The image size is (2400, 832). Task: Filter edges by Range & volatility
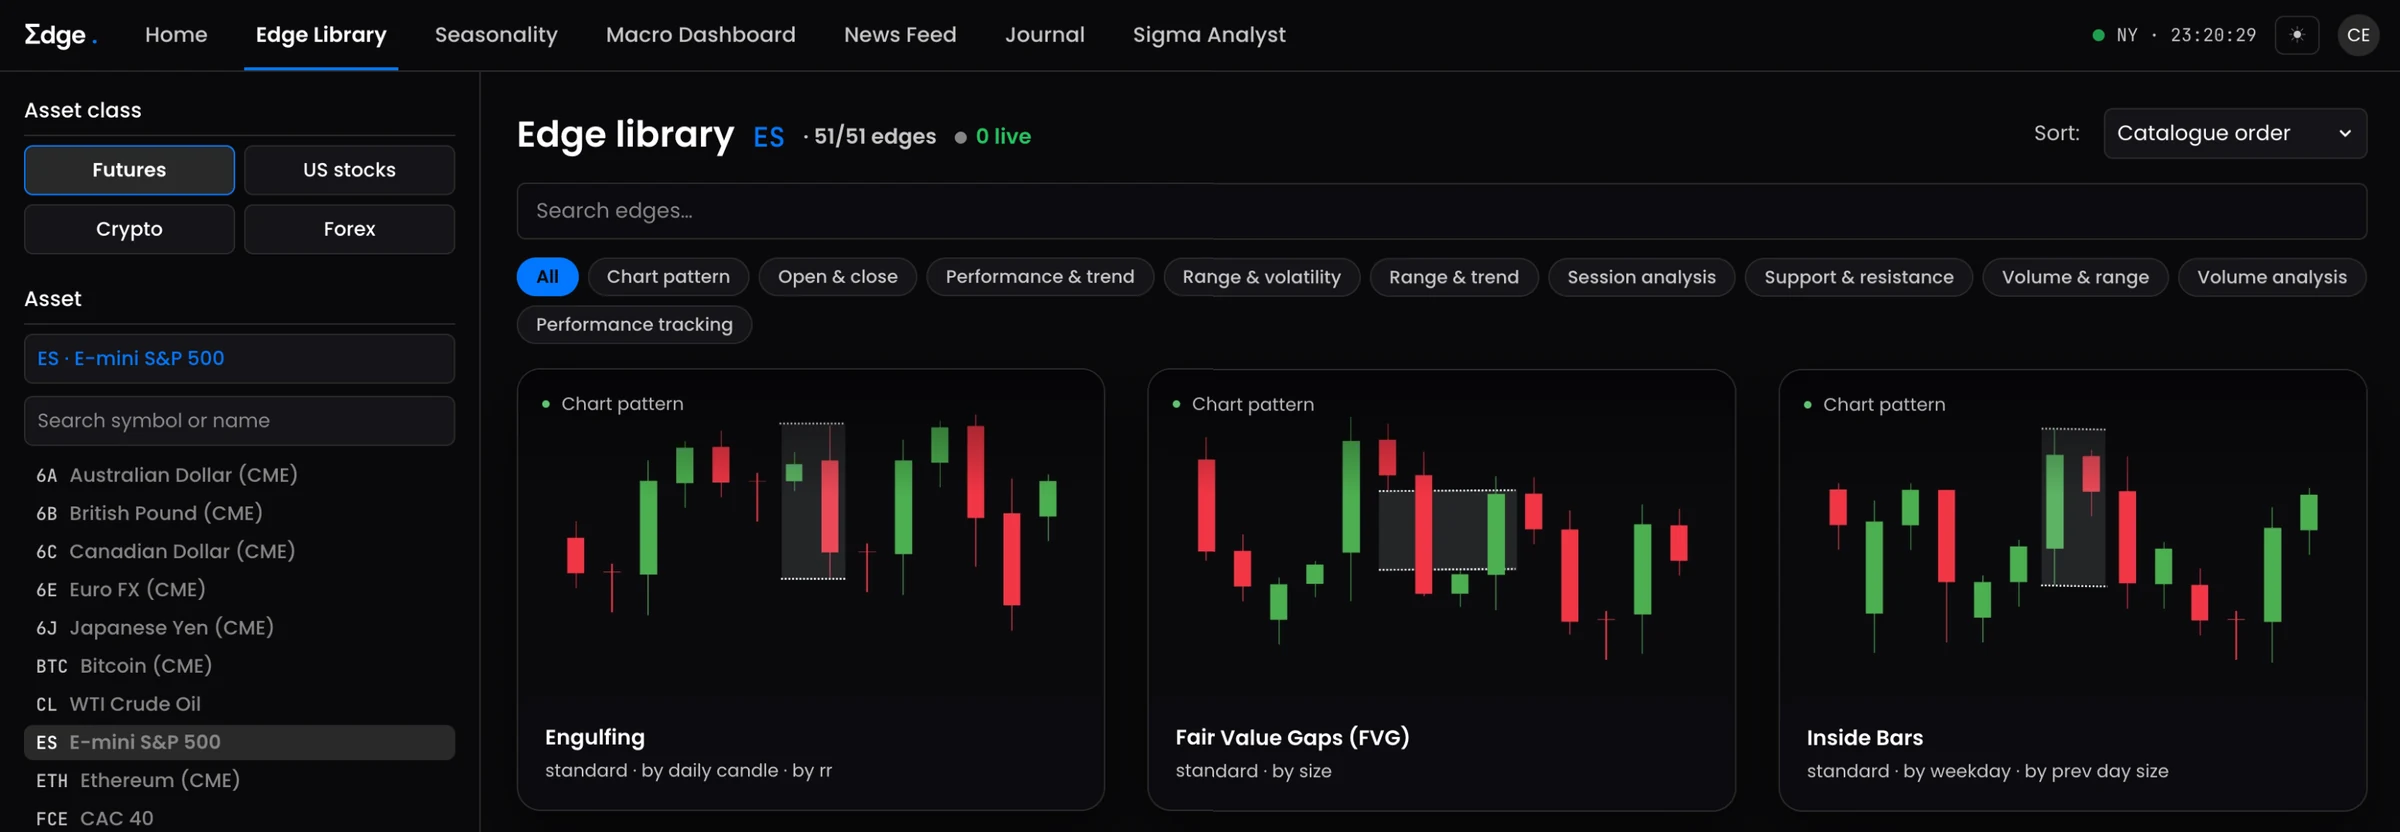(1262, 277)
